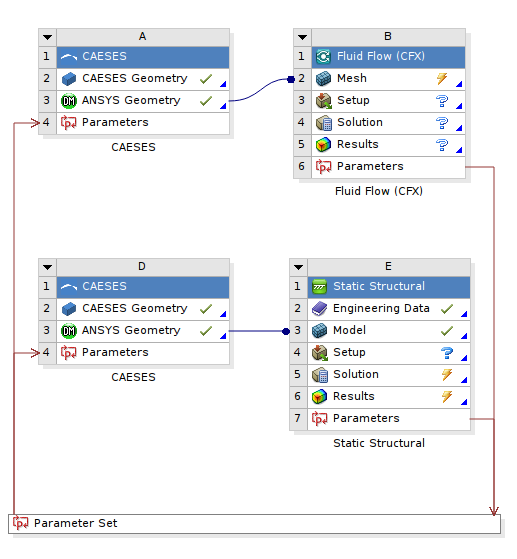The width and height of the screenshot is (517, 559).
Task: Click Setup question mark status in system E
Action: pyautogui.click(x=447, y=353)
